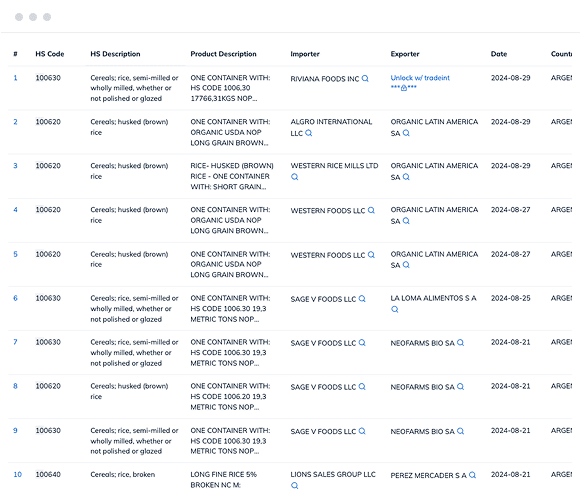
Task: Click ALGRO INTERNATIONAL LLC importer name
Action: tap(331, 127)
